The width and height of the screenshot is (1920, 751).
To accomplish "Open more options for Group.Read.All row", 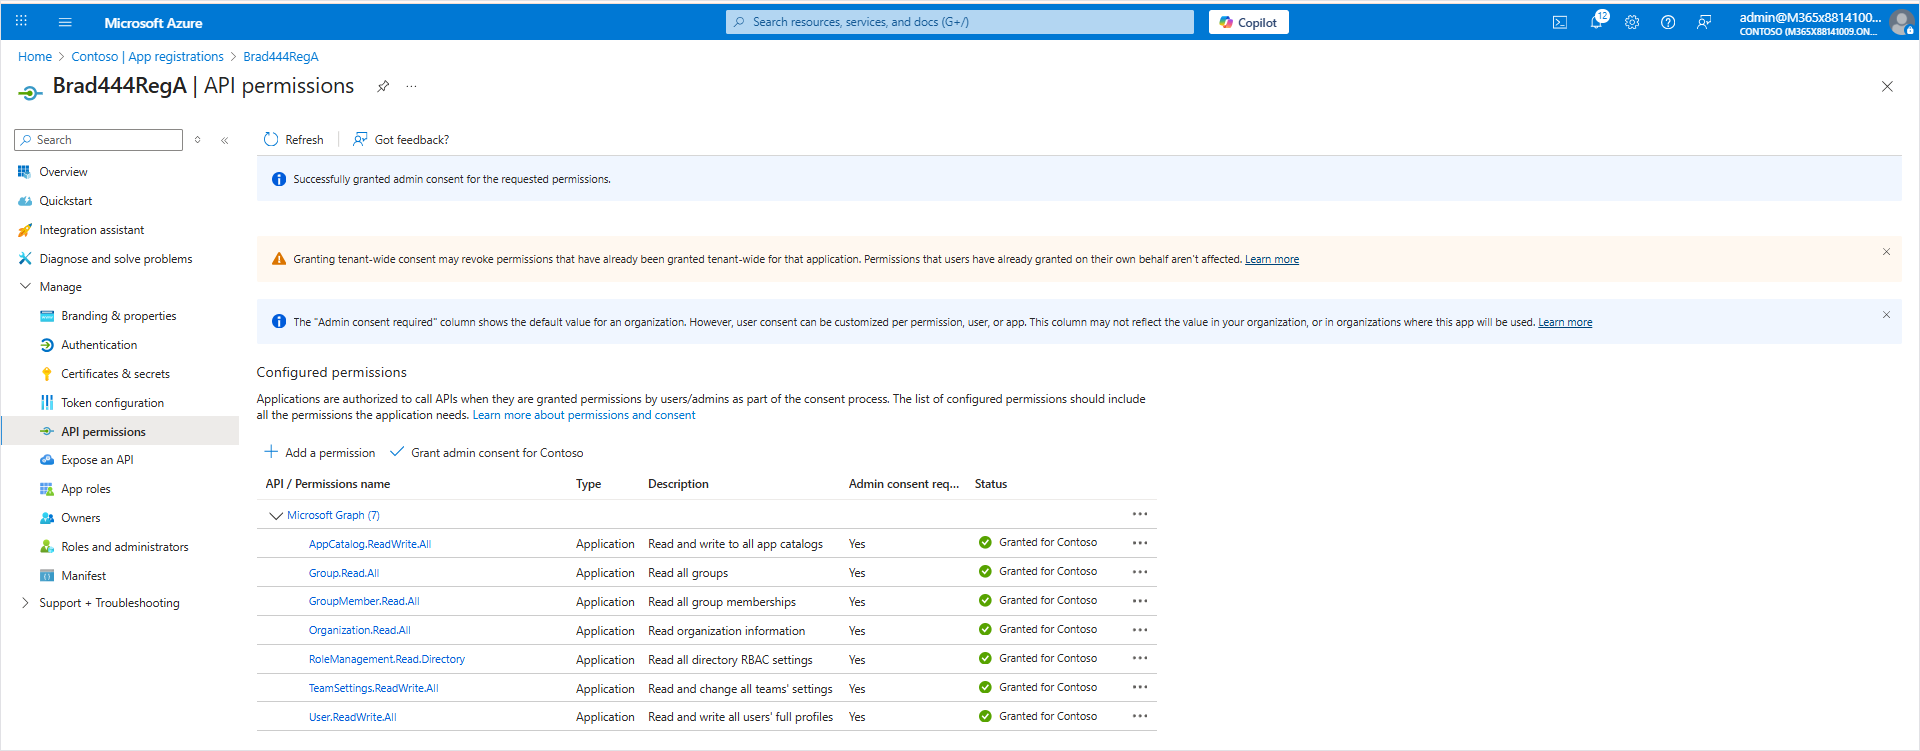I will (x=1139, y=572).
